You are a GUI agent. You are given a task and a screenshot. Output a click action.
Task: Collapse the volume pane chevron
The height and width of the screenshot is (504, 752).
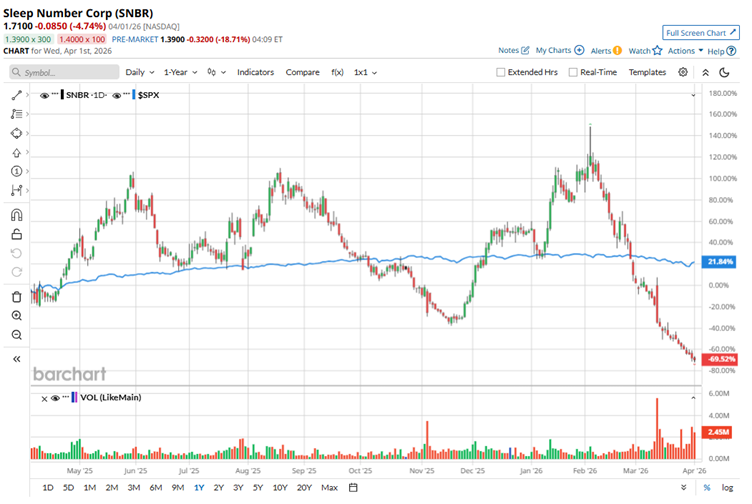pyautogui.click(x=693, y=398)
